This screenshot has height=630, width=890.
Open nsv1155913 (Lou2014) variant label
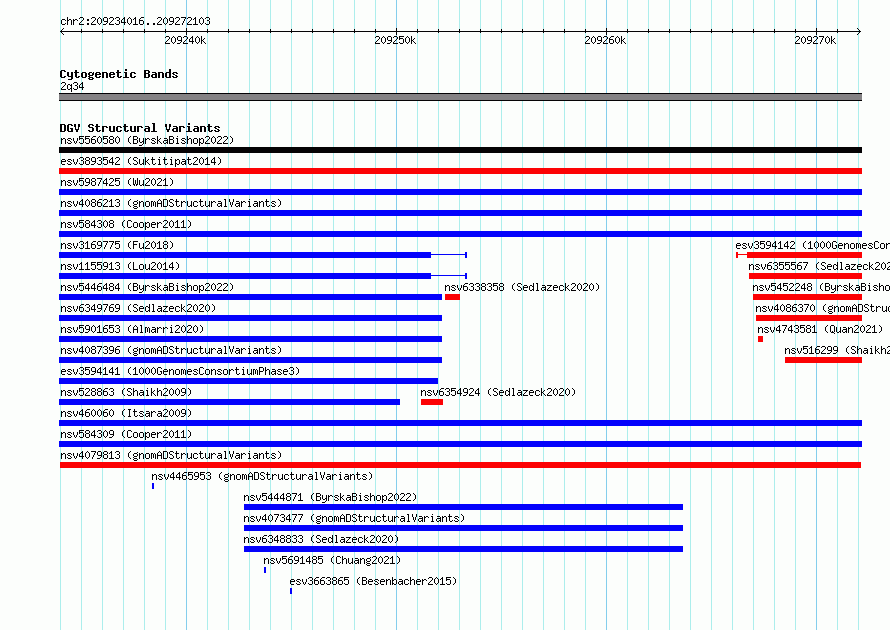[120, 266]
